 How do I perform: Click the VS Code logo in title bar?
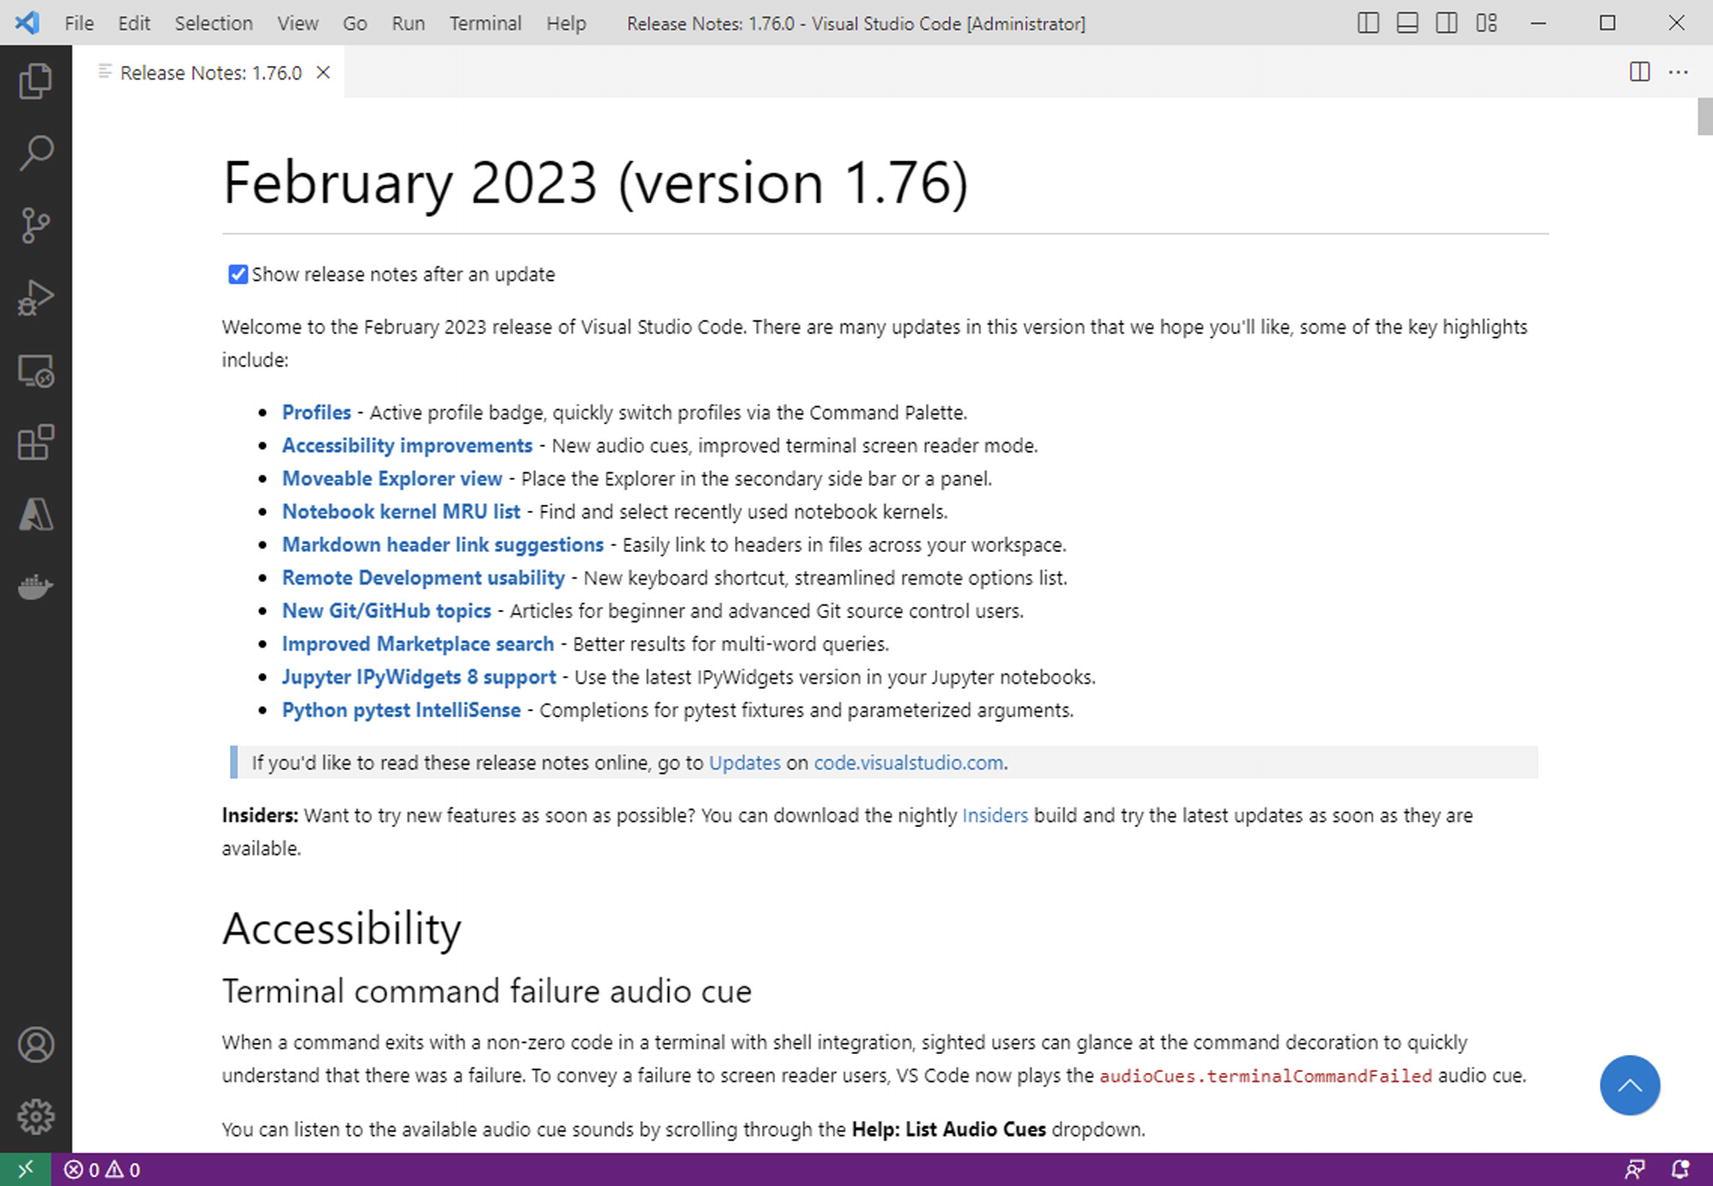[x=28, y=23]
